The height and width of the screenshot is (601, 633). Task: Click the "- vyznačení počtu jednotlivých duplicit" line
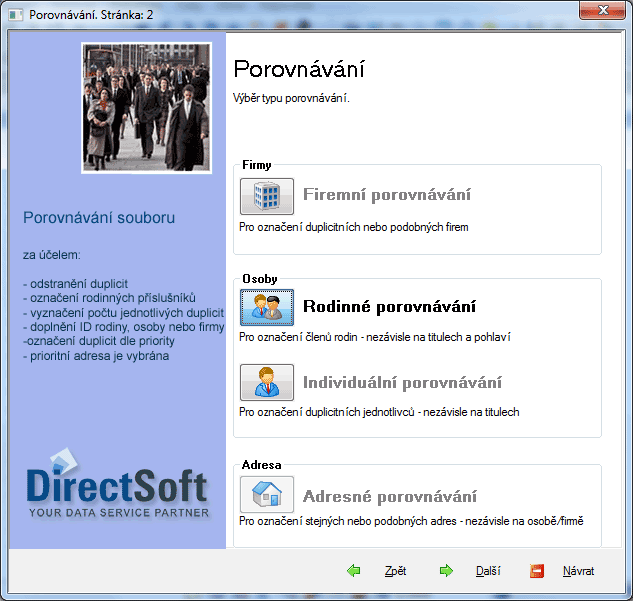pos(123,313)
